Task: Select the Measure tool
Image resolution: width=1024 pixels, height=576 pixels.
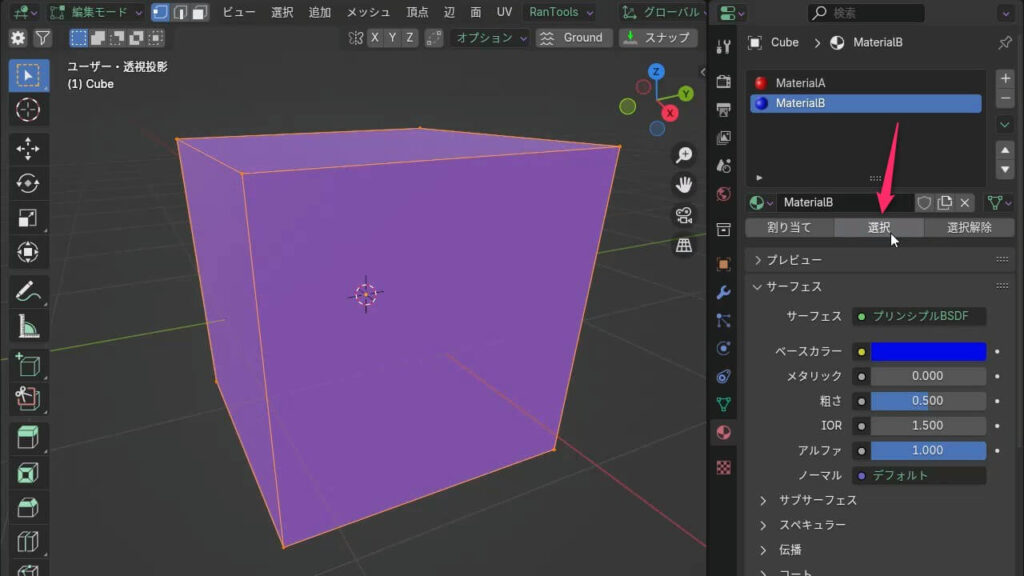Action: click(x=28, y=326)
